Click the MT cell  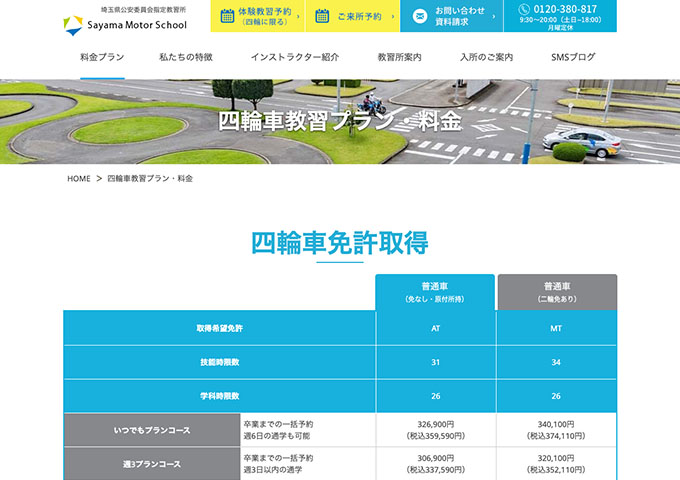point(556,328)
